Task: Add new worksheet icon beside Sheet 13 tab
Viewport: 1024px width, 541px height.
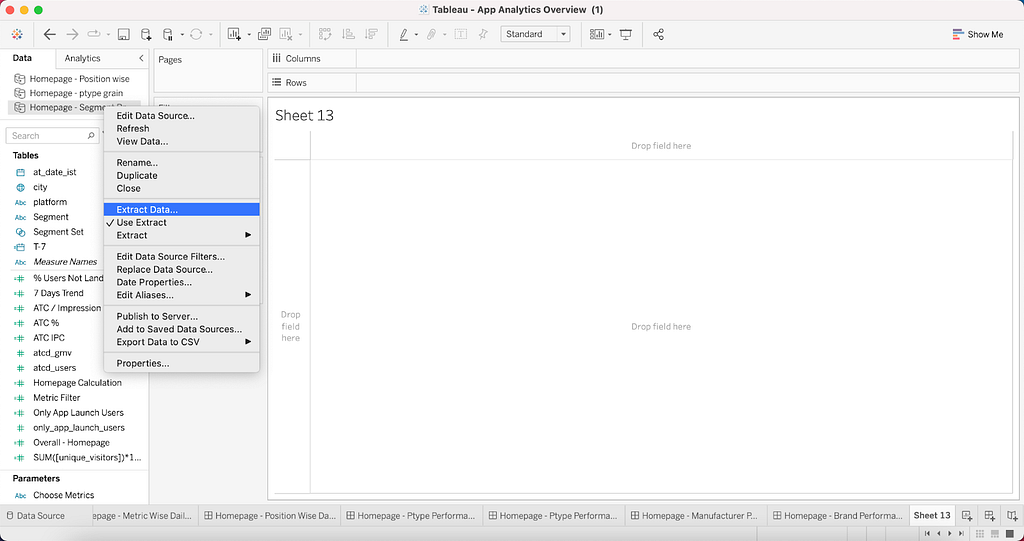Action: pos(967,516)
